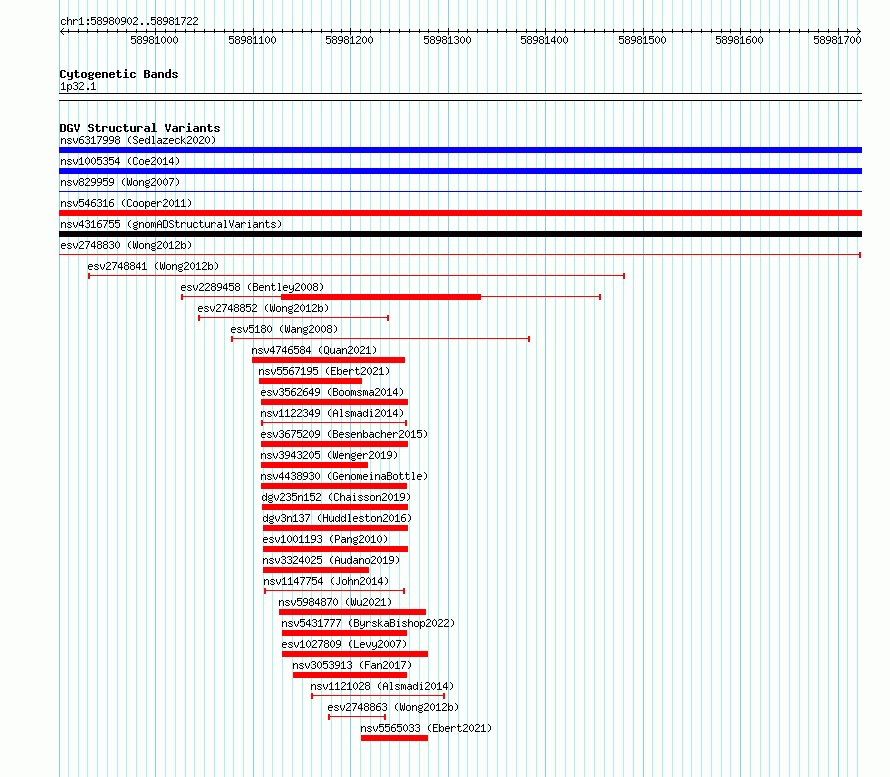Select esv1027809 (Levy2007) label

345,644
